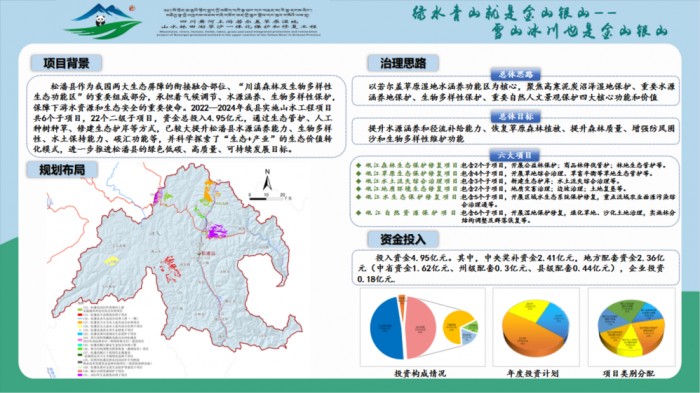Open the 投资构成情况 pie chart
This screenshot has height=393, width=700.
click(423, 327)
